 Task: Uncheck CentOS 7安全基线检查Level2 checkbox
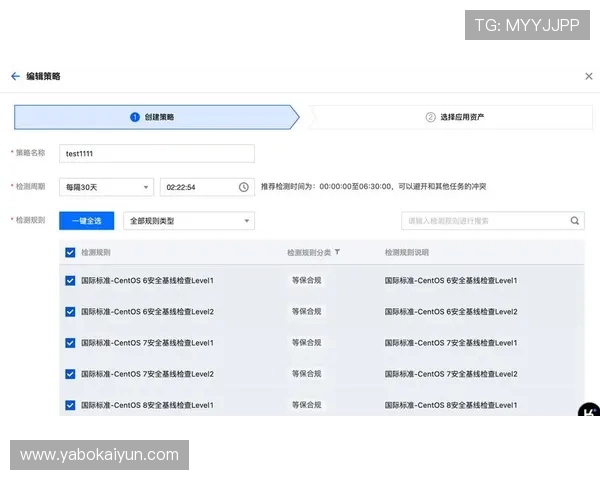tap(70, 374)
